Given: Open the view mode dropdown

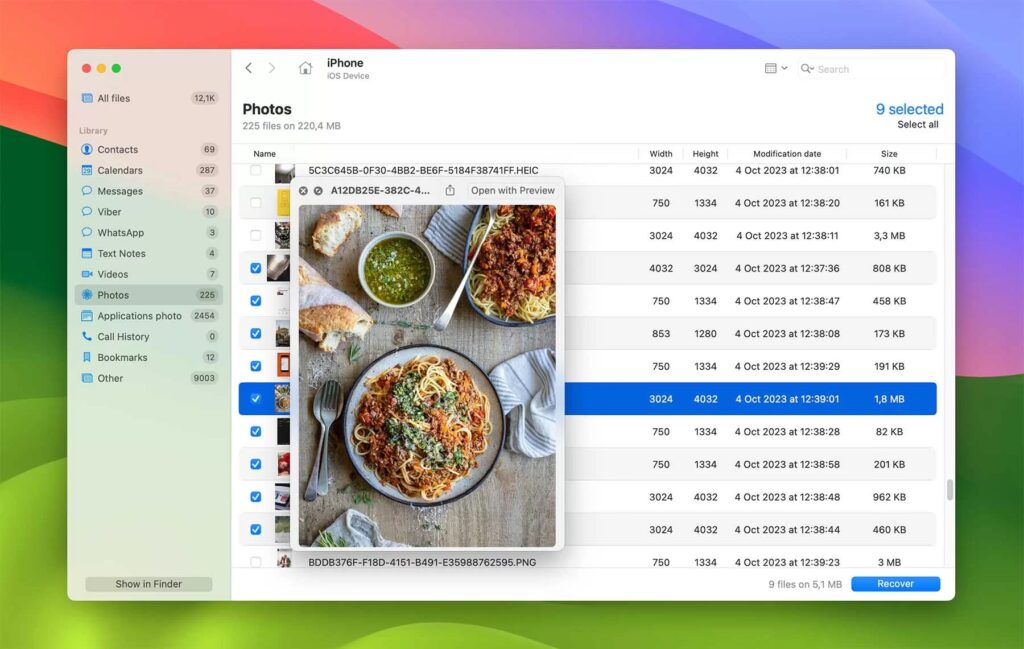Looking at the screenshot, I should coord(775,69).
